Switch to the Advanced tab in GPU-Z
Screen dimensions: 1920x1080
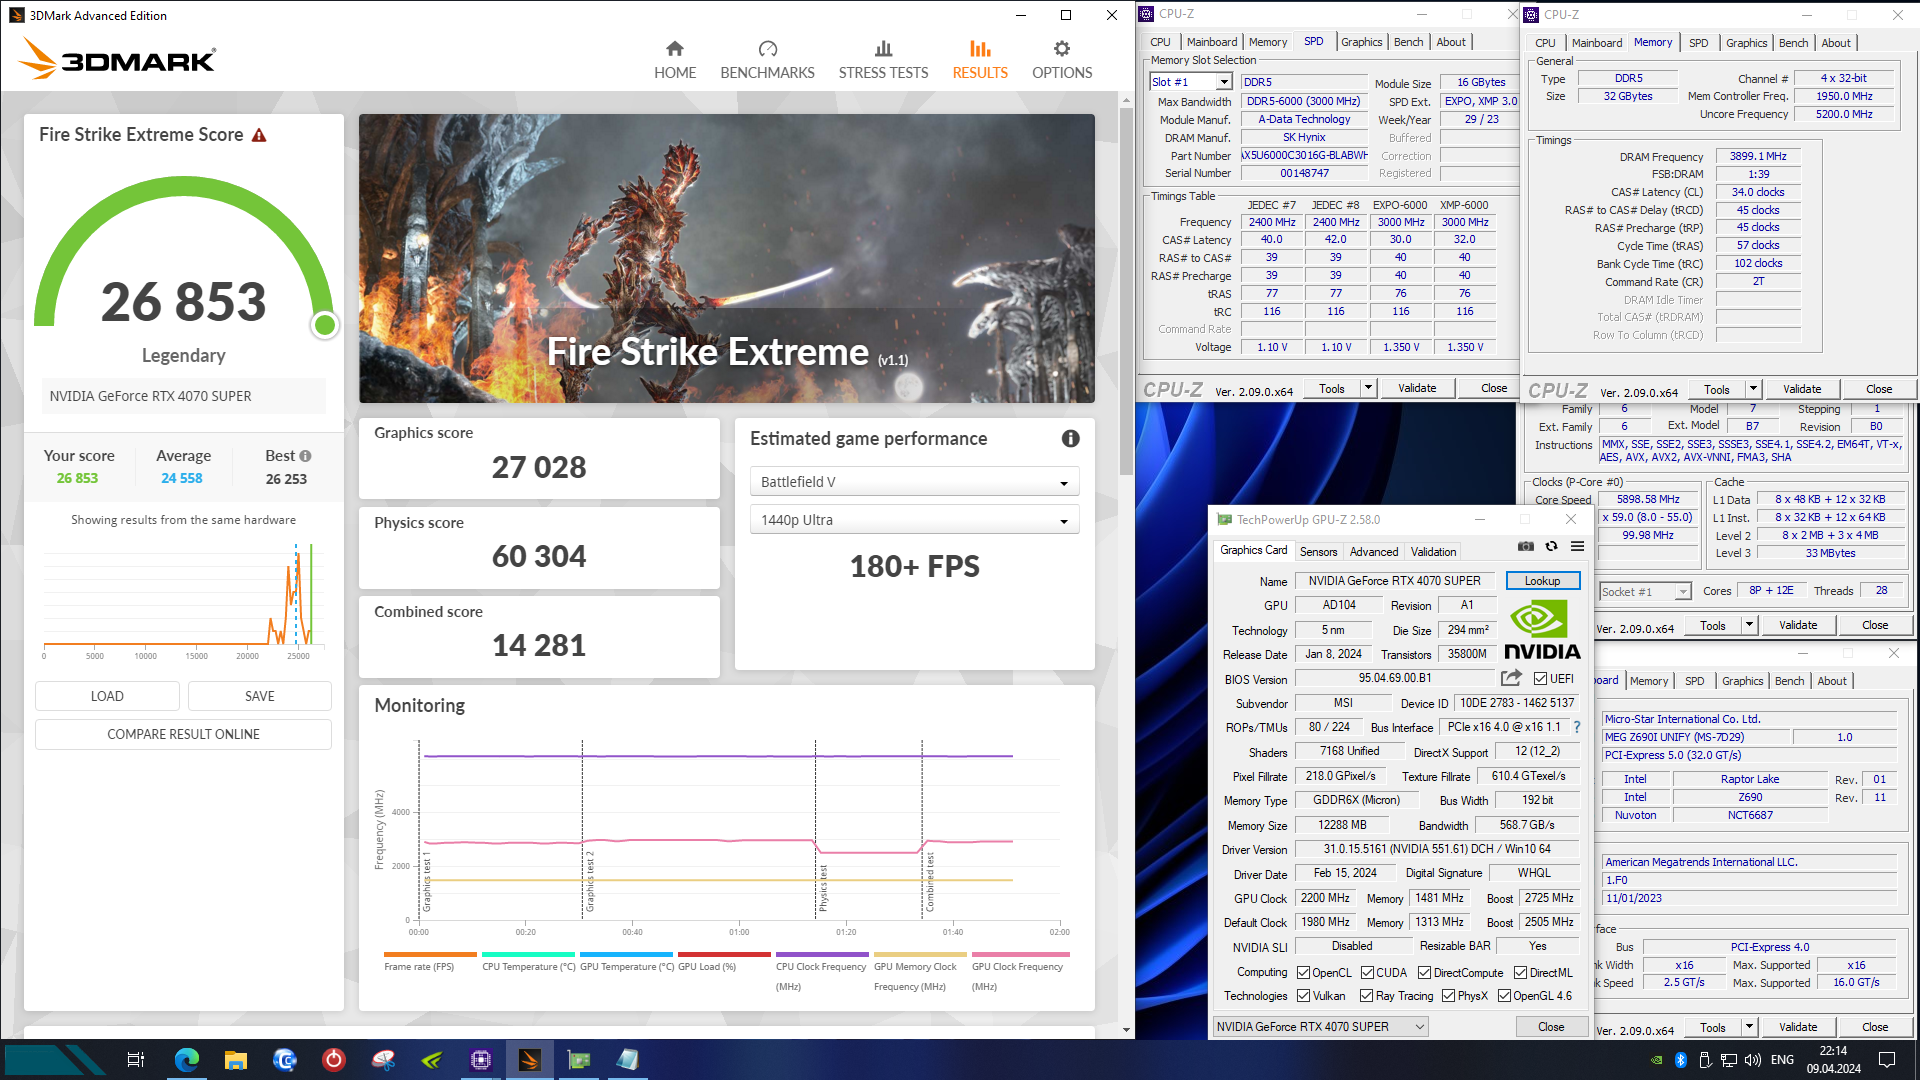coord(1374,552)
